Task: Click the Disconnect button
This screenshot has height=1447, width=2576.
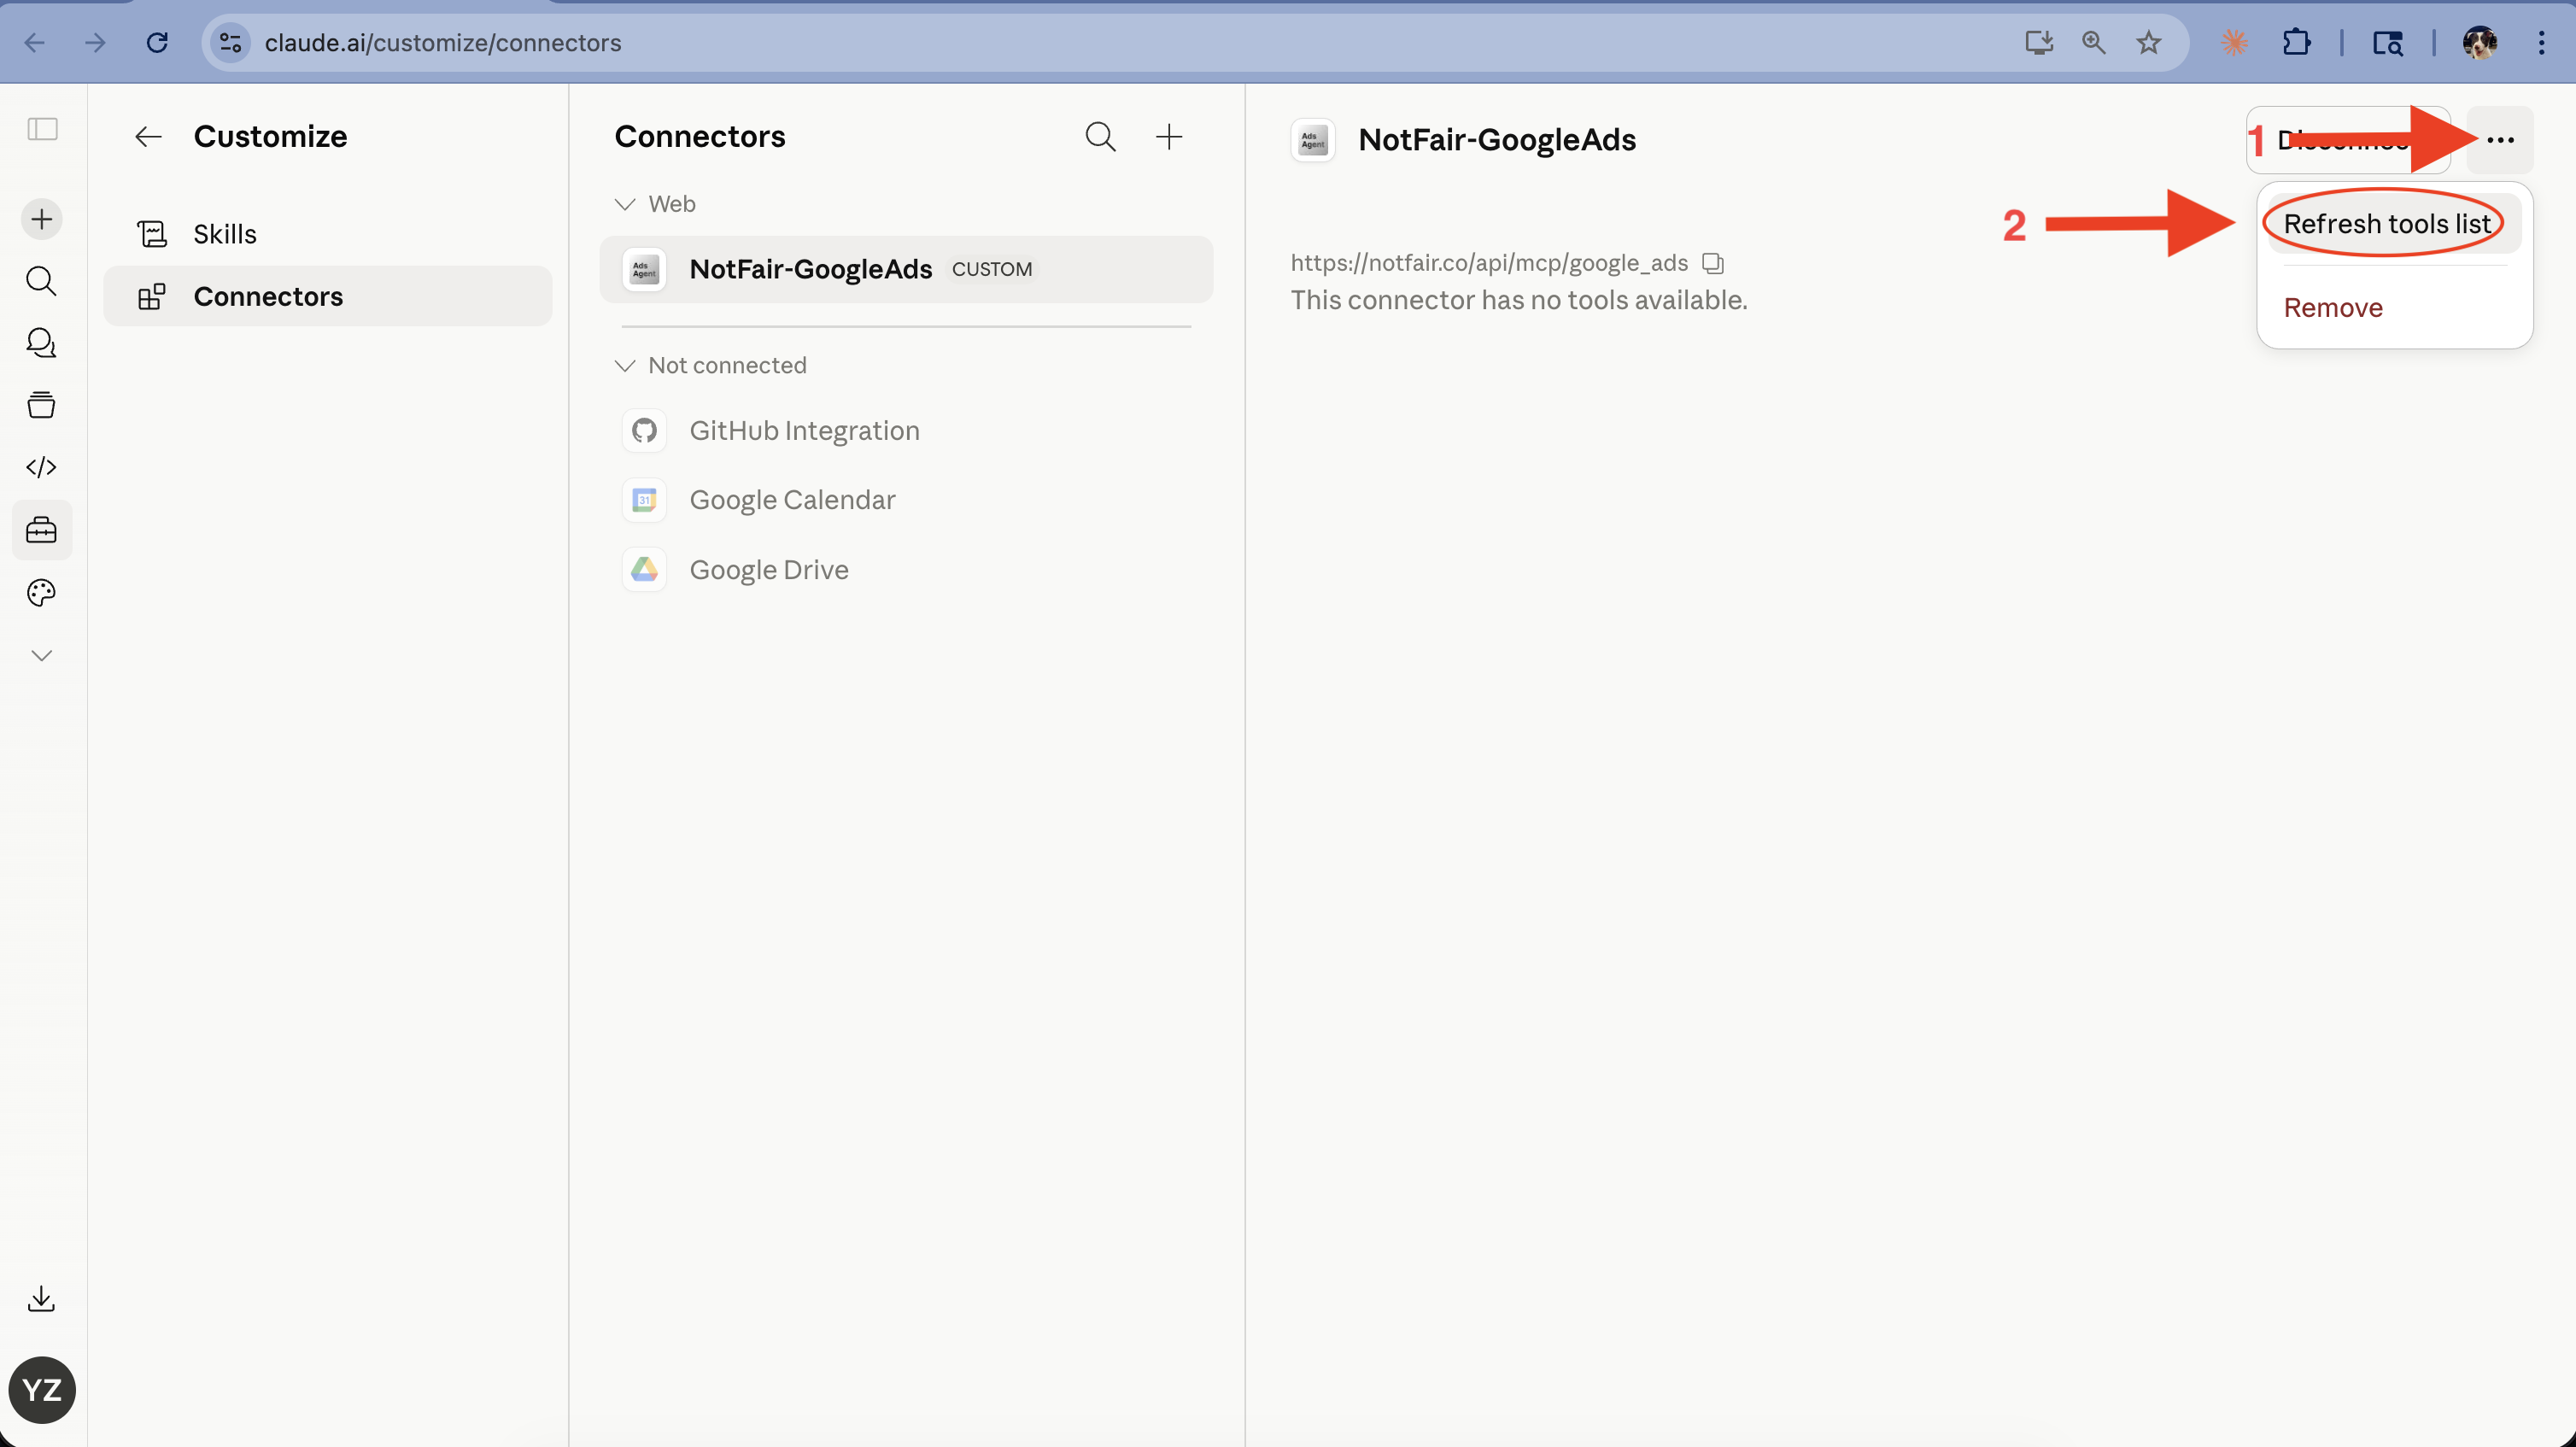Action: (2346, 140)
